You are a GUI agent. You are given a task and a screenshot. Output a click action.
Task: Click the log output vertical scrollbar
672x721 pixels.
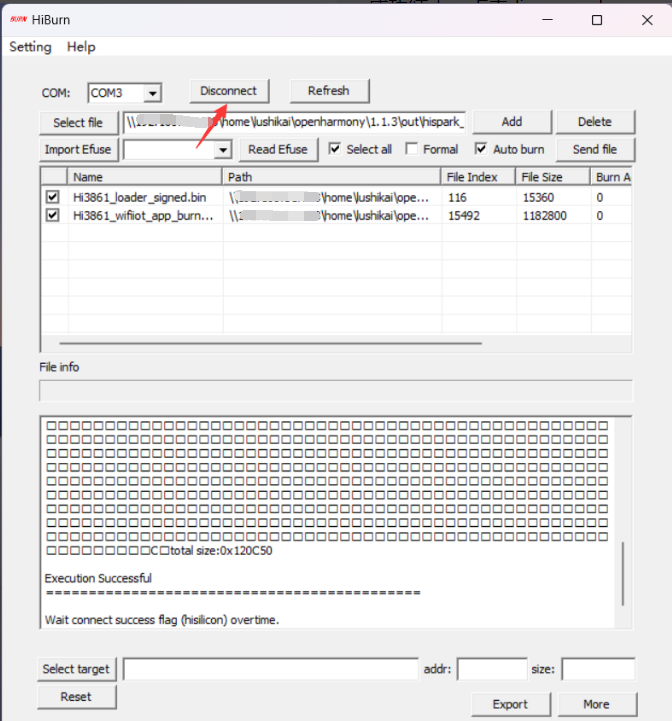click(623, 573)
